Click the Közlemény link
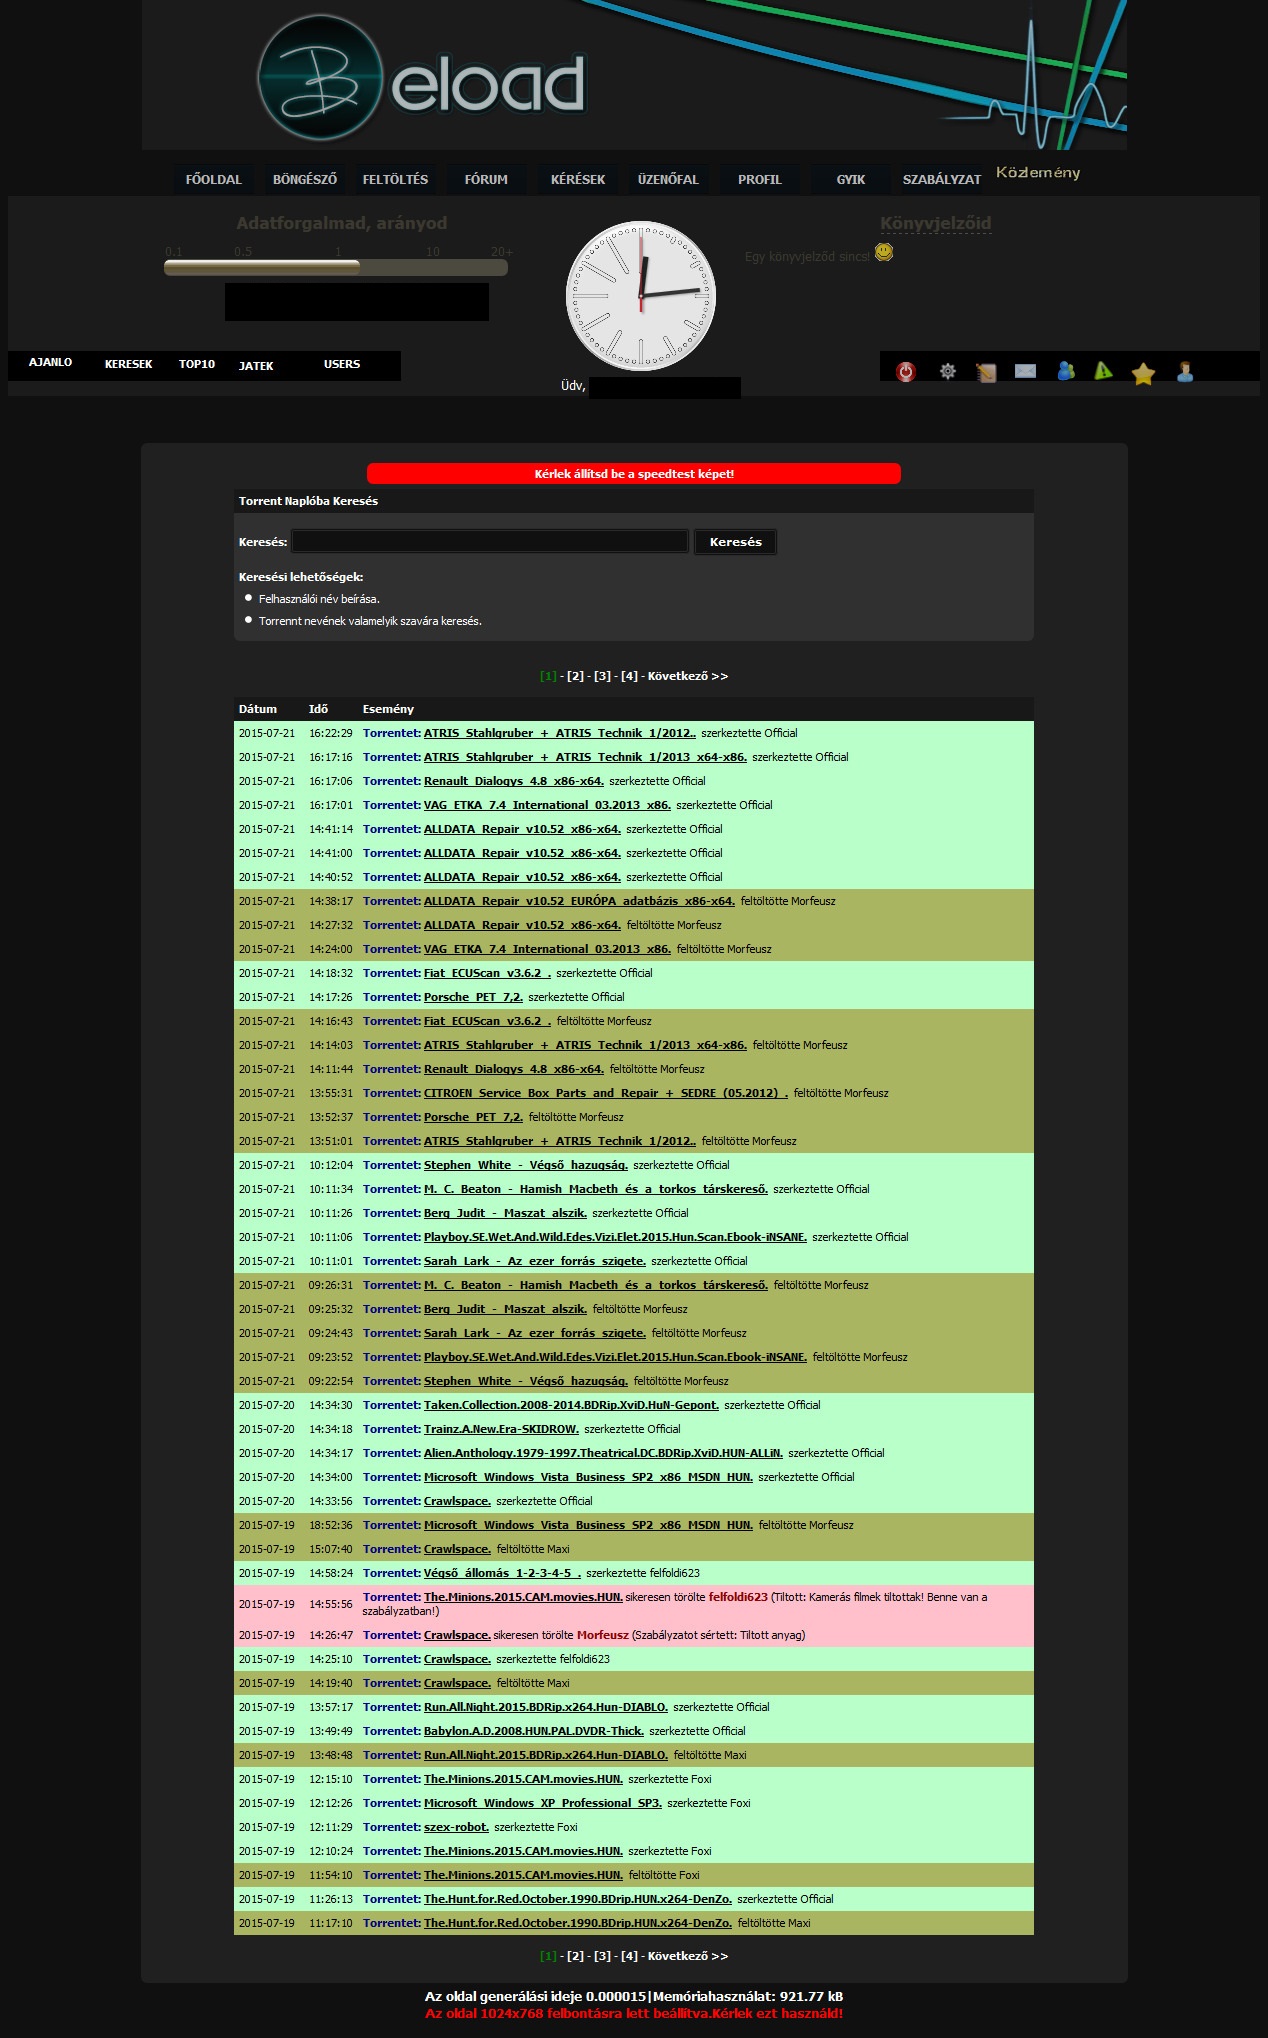Image resolution: width=1268 pixels, height=2038 pixels. point(1038,173)
